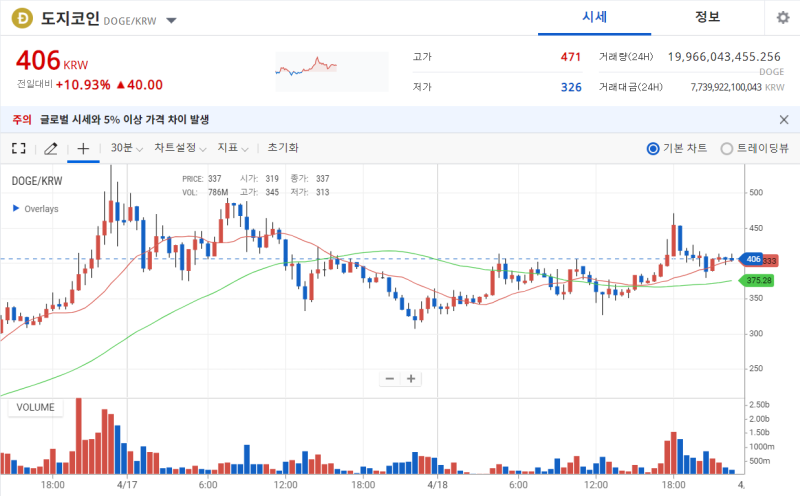This screenshot has width=800, height=496.
Task: Click the 4/17 date axis label
Action: (127, 484)
